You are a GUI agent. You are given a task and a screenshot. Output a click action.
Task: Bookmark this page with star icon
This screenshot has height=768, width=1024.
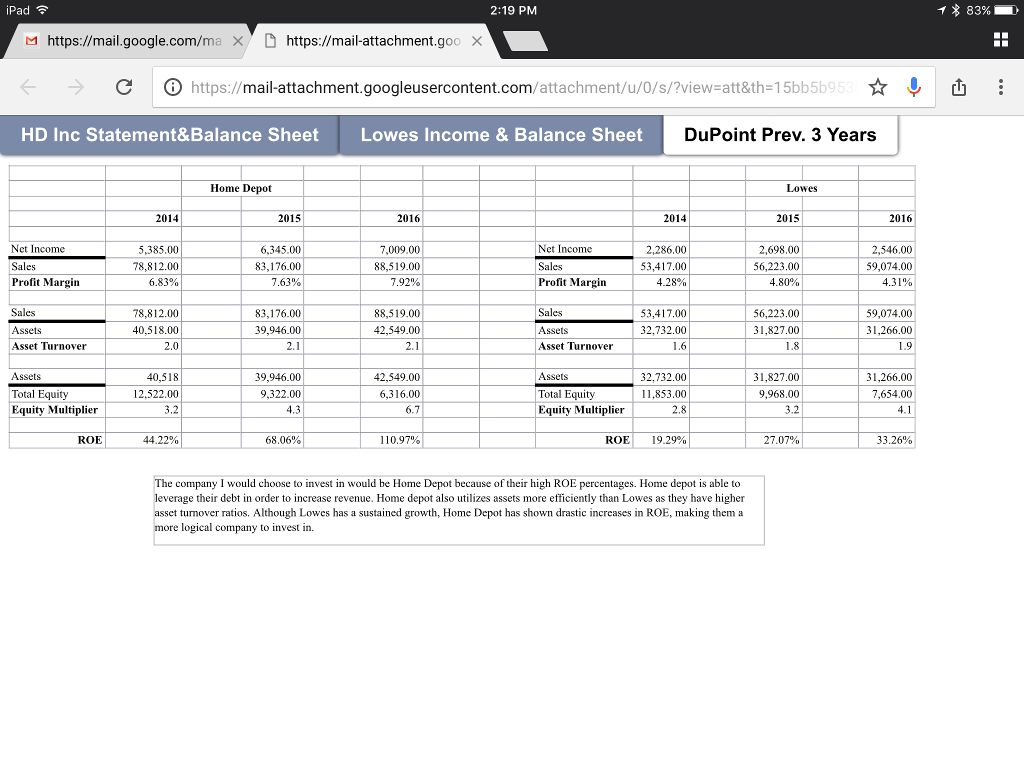pyautogui.click(x=878, y=87)
